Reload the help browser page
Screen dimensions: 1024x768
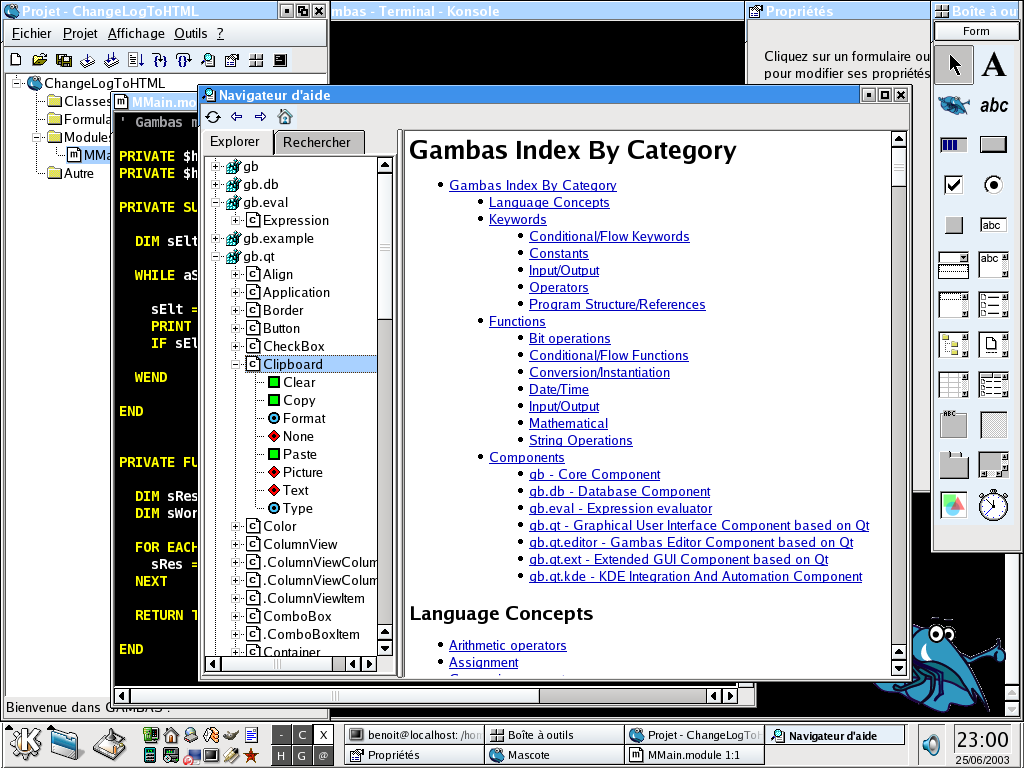click(x=213, y=117)
